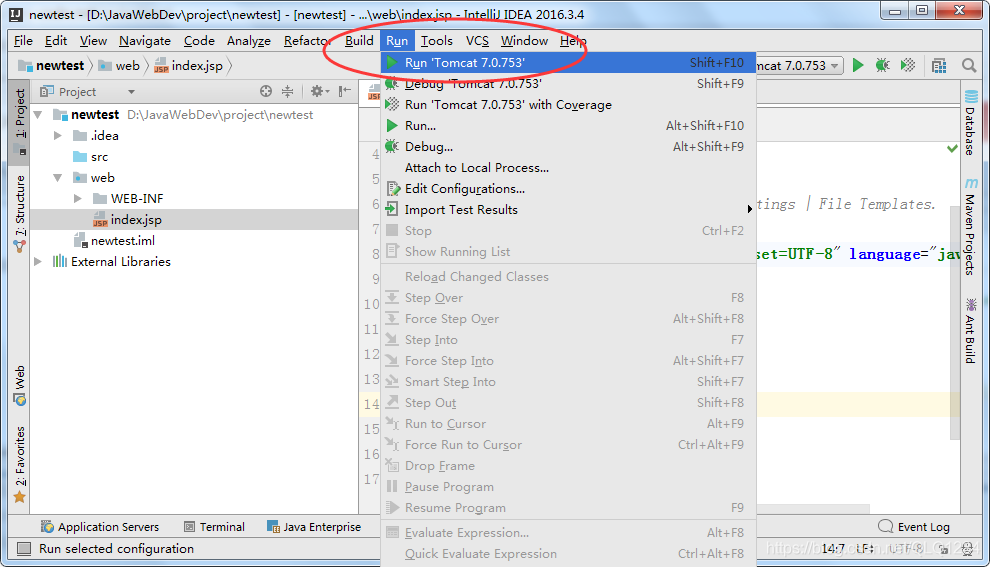Close the open Run menu
This screenshot has width=990, height=567.
397,40
